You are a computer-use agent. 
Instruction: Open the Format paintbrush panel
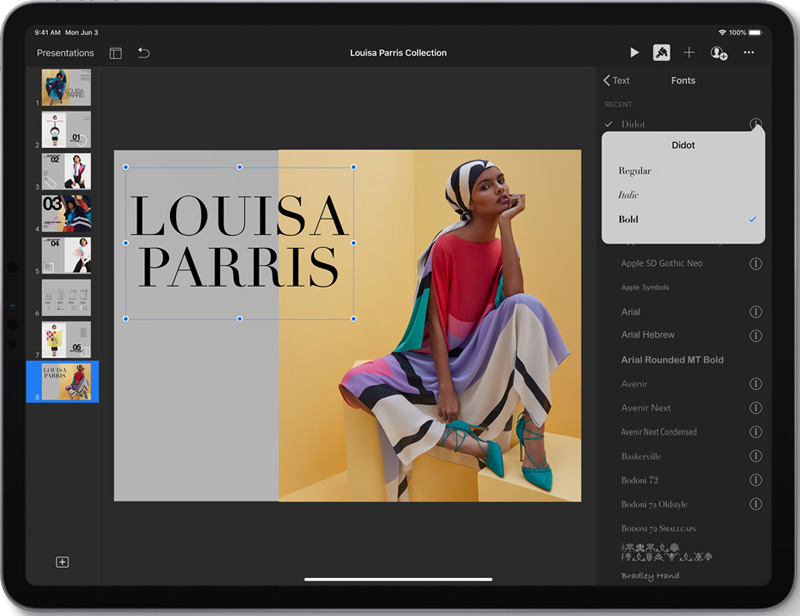[663, 52]
